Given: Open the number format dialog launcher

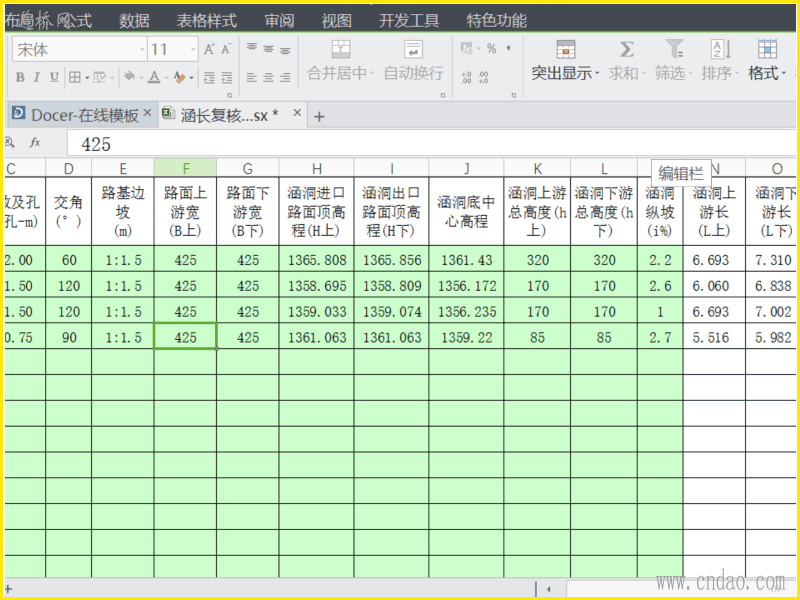Looking at the screenshot, I should 514,95.
